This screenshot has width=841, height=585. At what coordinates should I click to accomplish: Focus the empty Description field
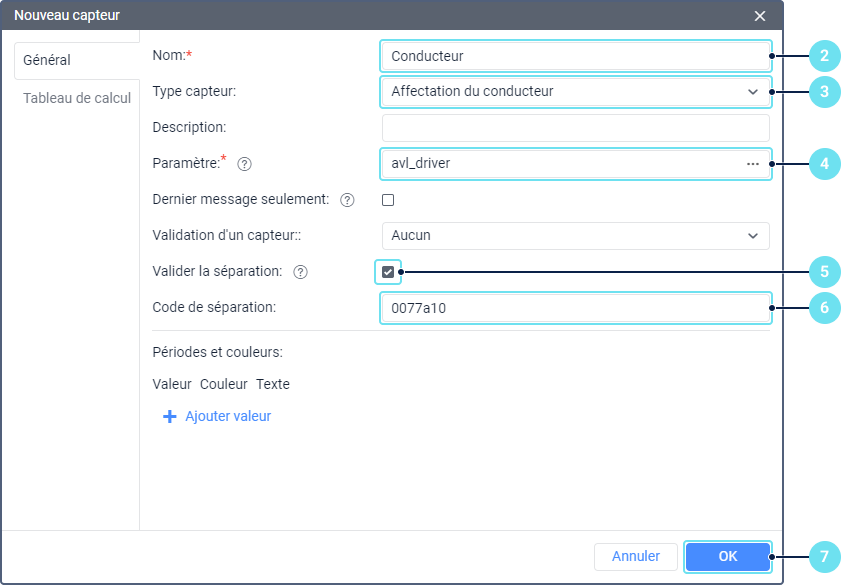tap(575, 127)
